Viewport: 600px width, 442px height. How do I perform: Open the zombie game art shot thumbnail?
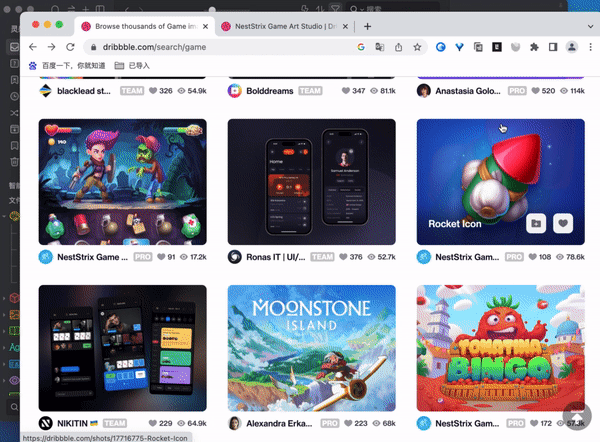[x=122, y=182]
